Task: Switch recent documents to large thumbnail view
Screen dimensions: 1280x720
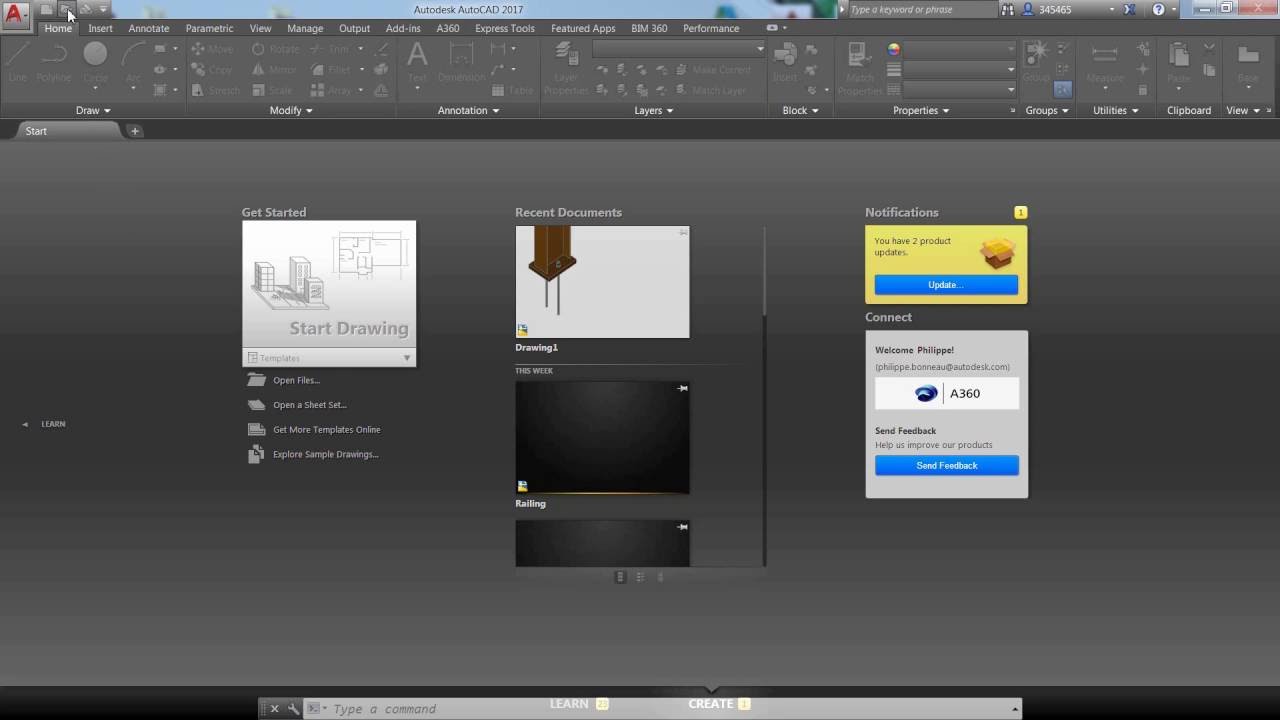Action: tap(620, 577)
